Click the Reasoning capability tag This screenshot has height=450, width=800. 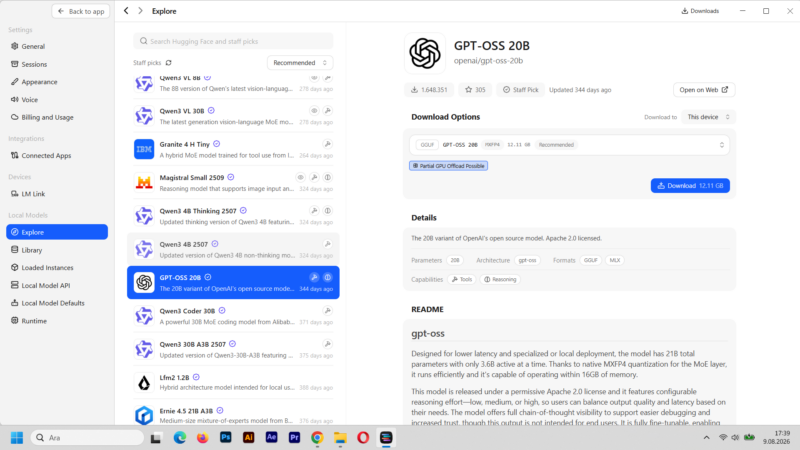[x=500, y=280]
